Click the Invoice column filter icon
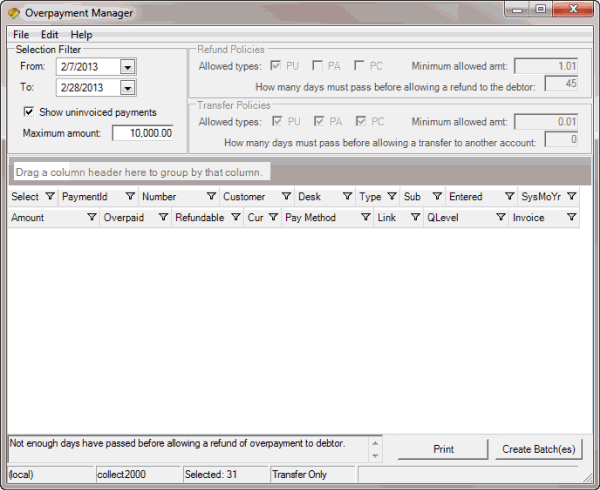The height and width of the screenshot is (490, 600). coord(572,217)
